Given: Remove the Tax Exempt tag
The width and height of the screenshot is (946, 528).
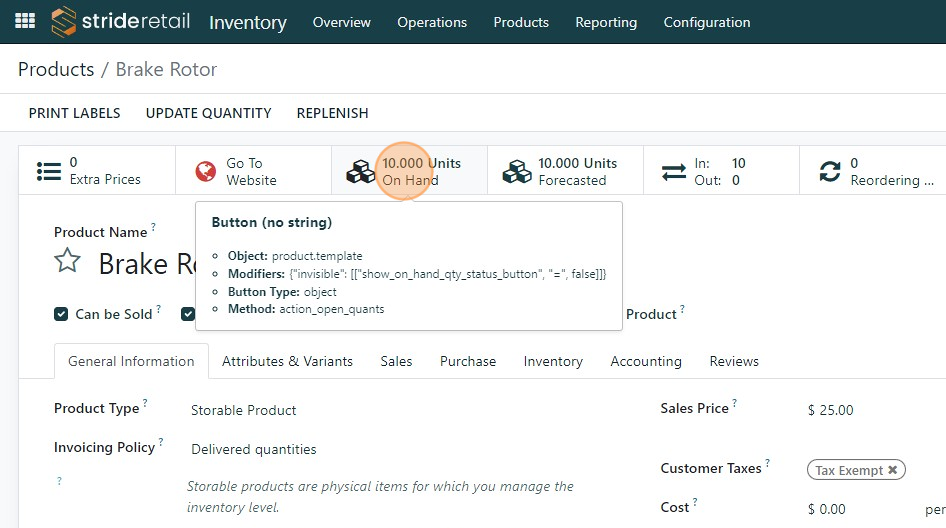Looking at the screenshot, I should pyautogui.click(x=893, y=470).
